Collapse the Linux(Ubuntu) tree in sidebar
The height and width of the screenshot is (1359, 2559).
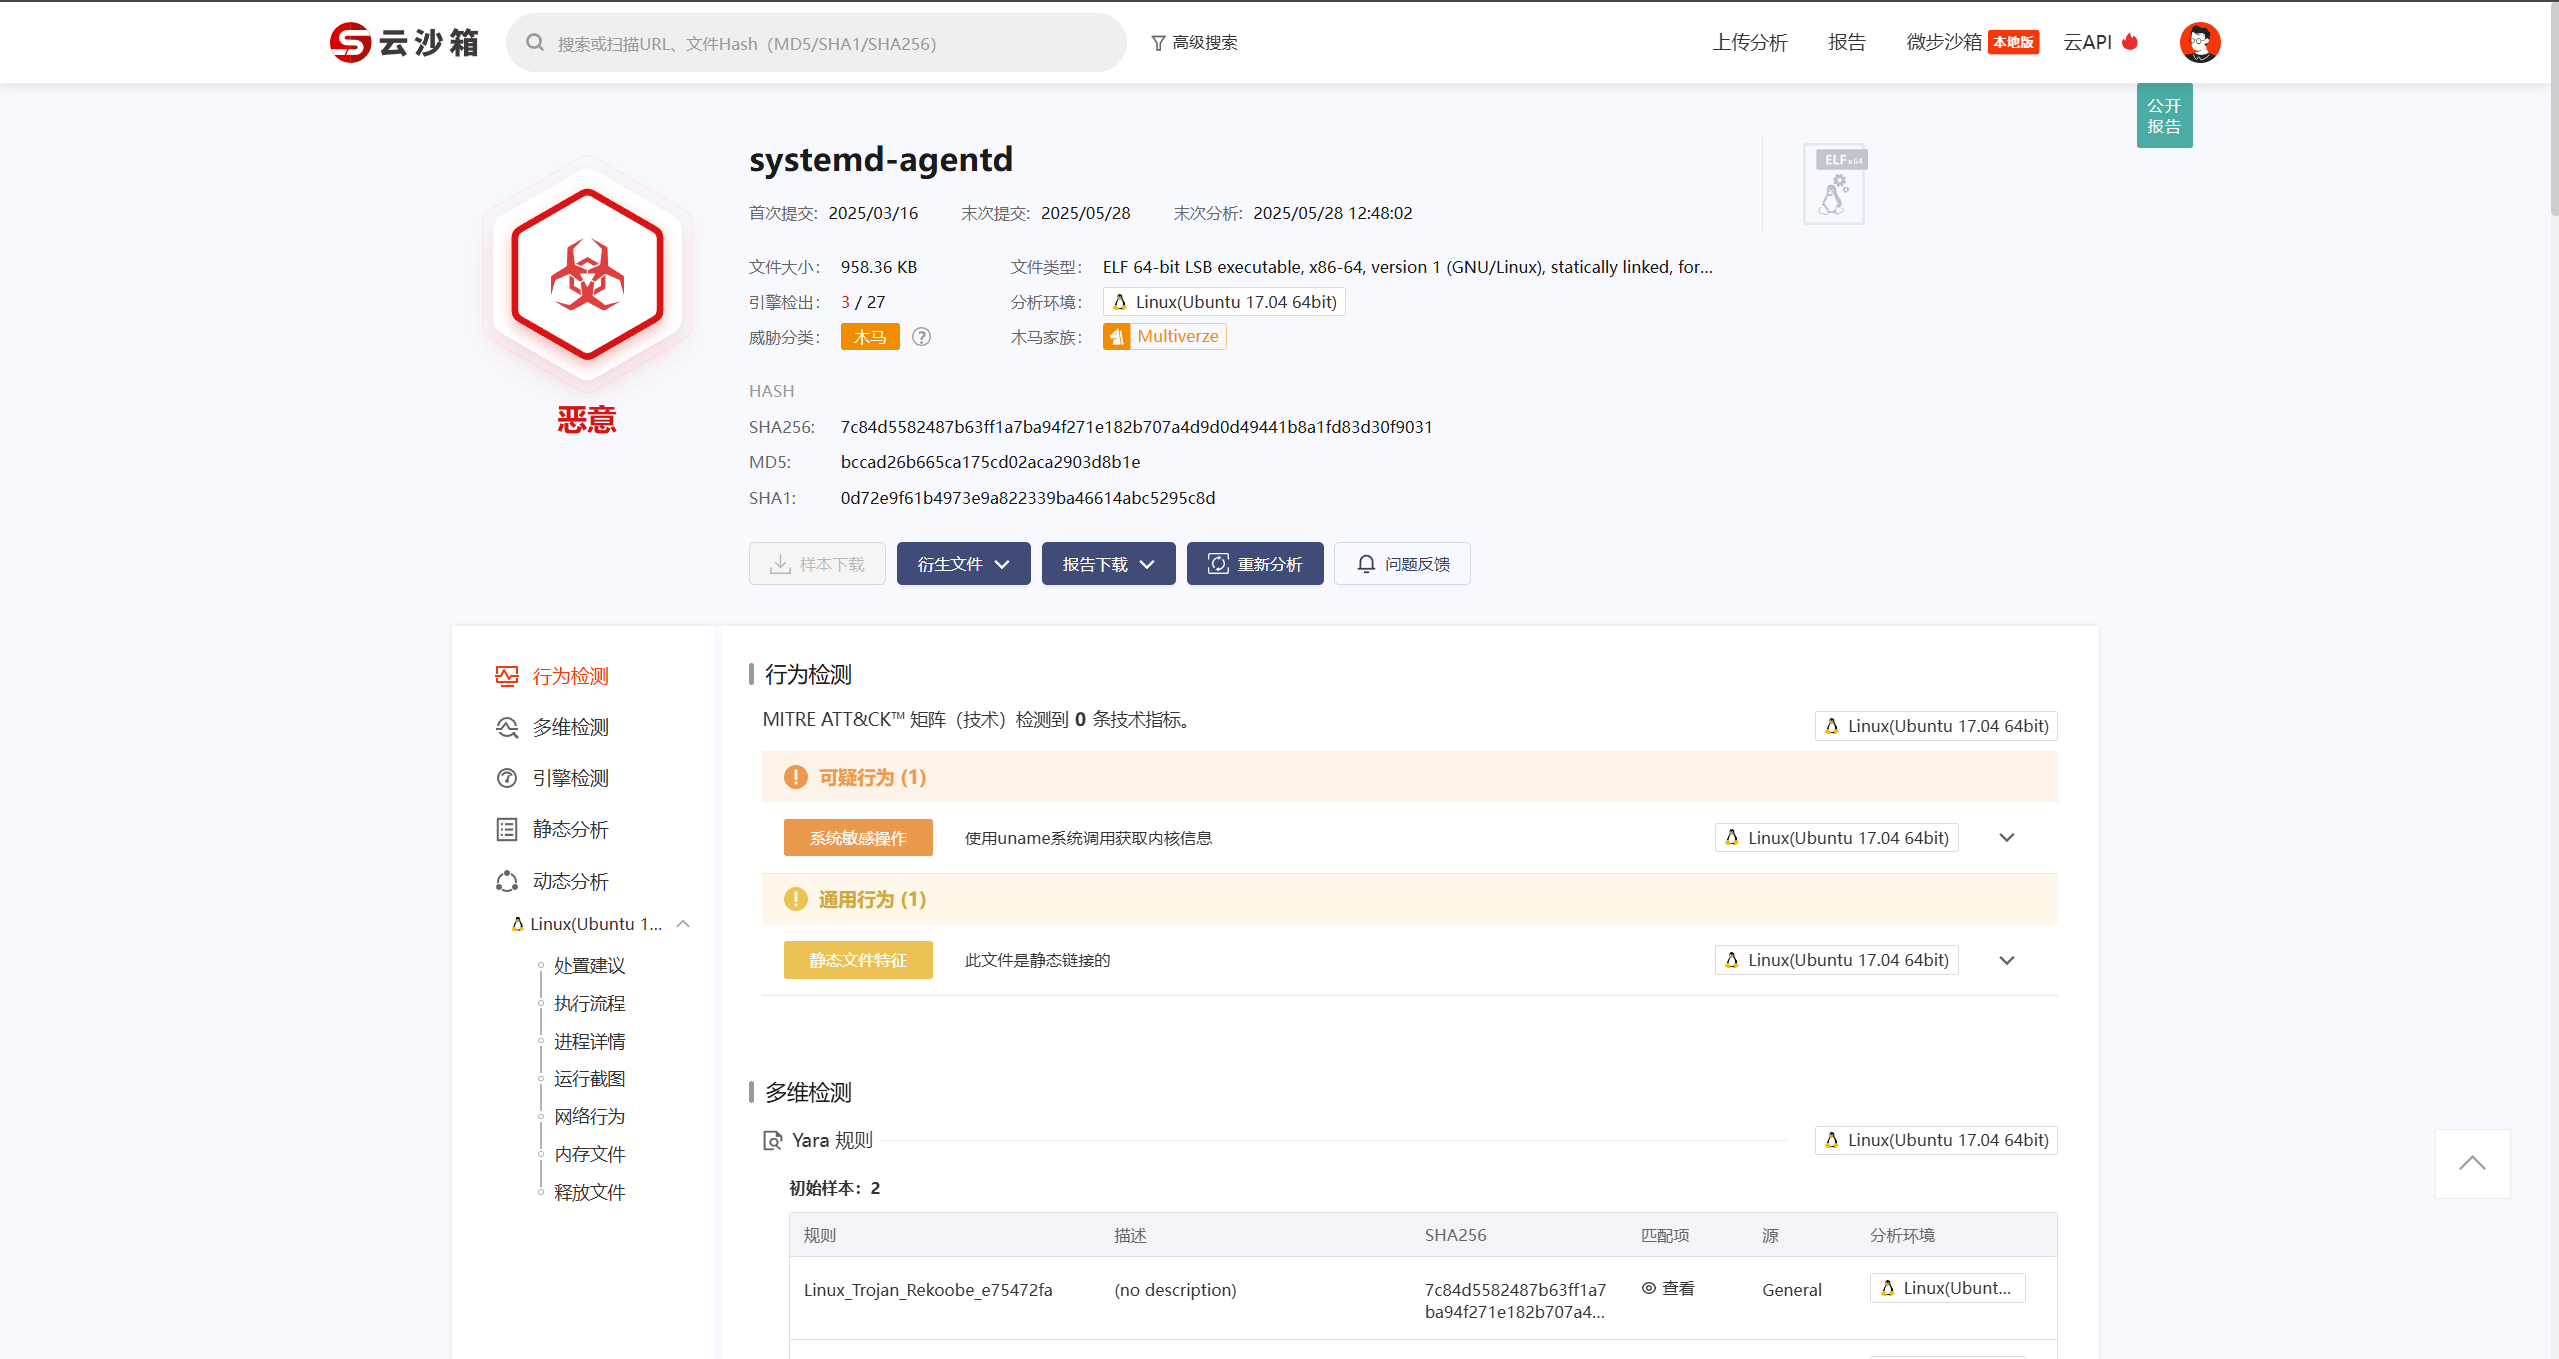(x=683, y=924)
